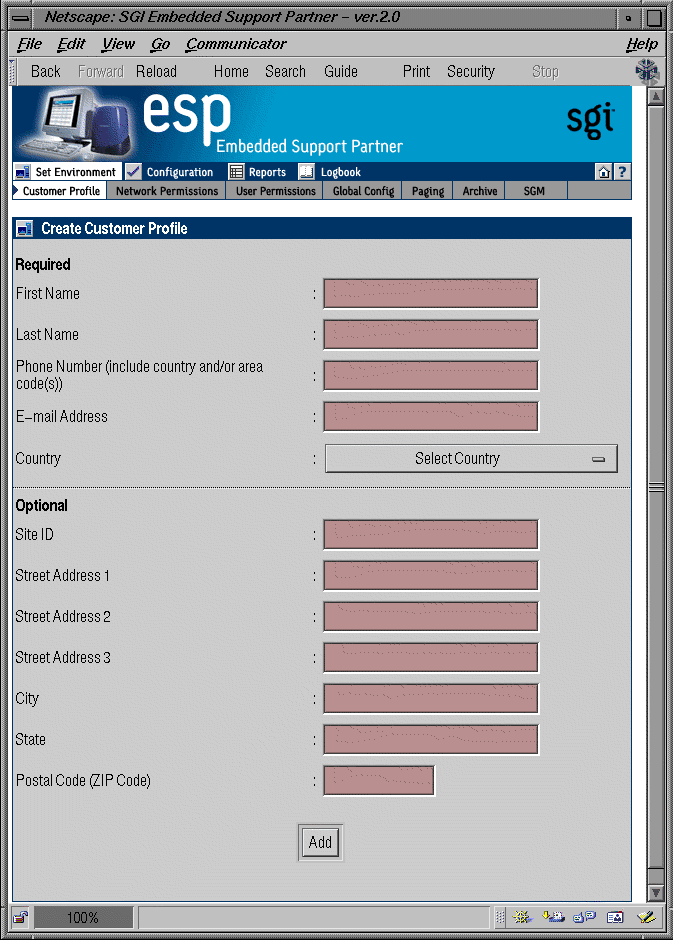Open the Select Country dropdown
The image size is (673, 940).
[471, 459]
